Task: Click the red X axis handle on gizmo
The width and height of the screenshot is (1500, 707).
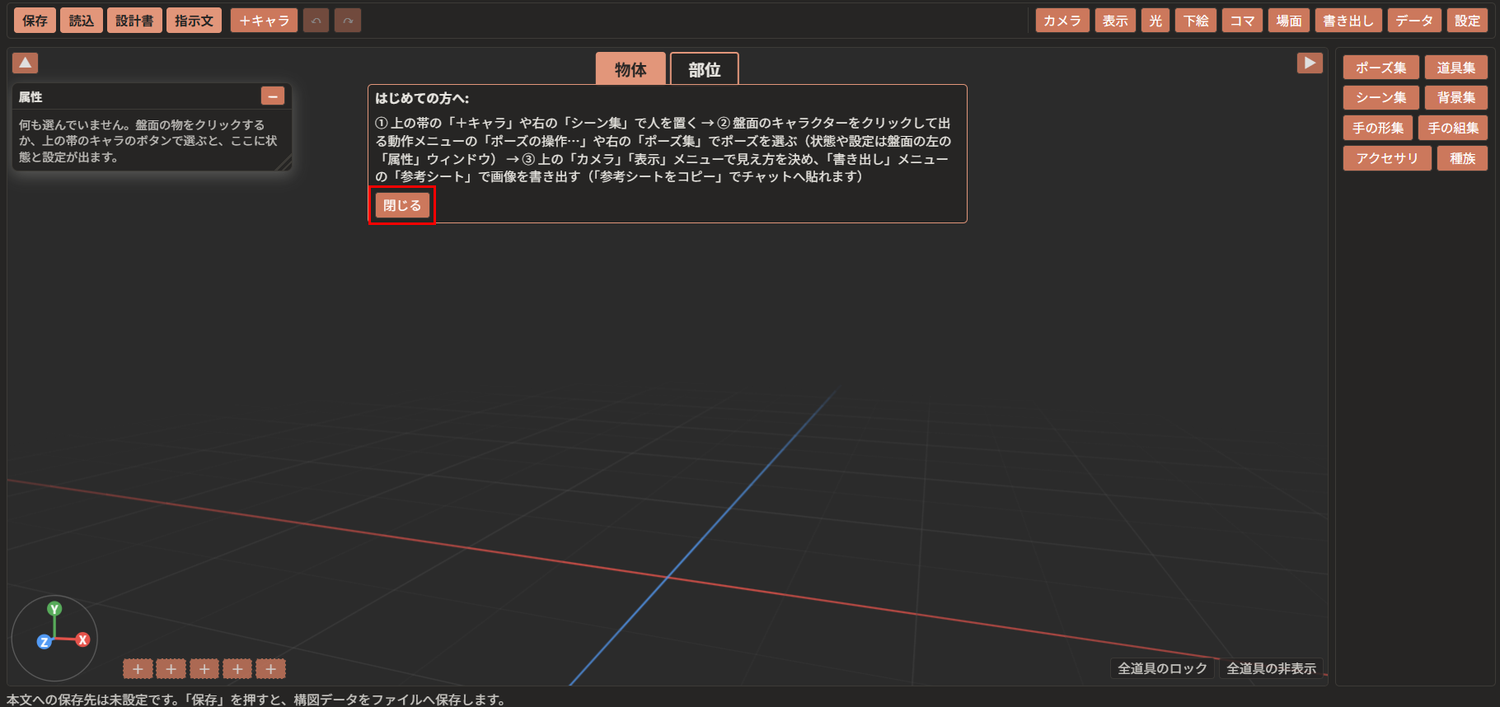Action: click(x=83, y=639)
